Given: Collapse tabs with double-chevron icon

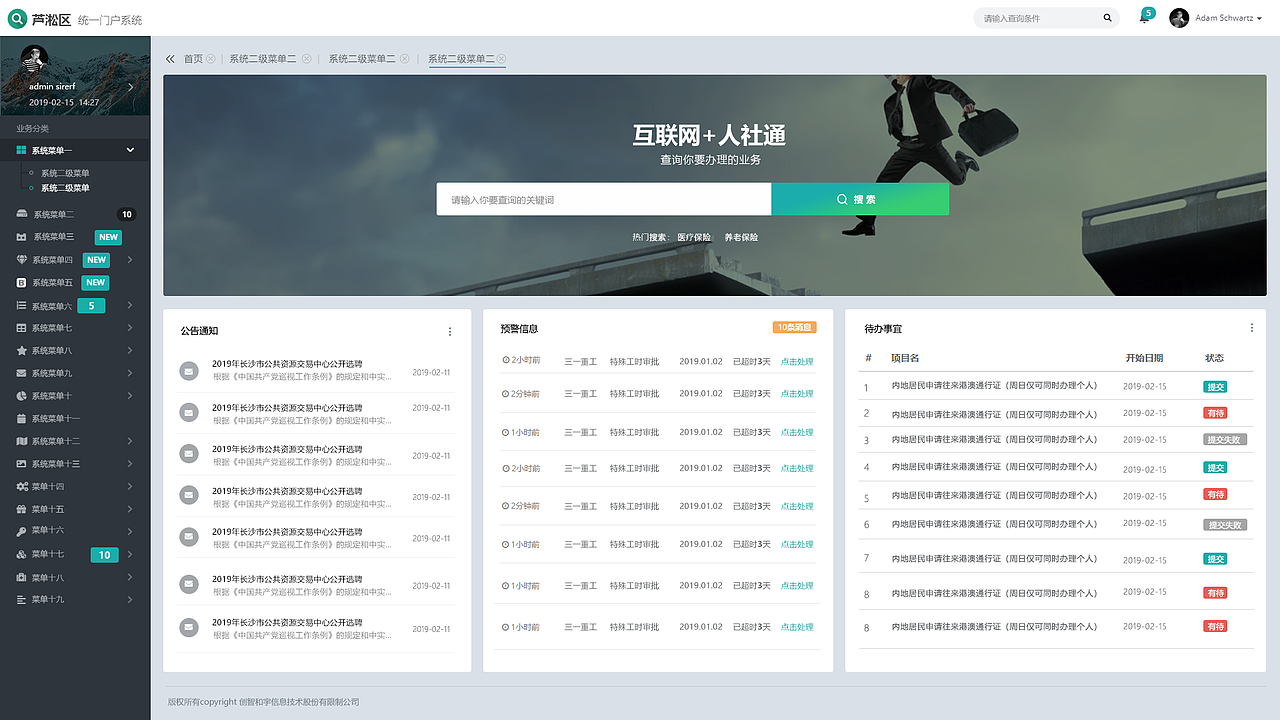Looking at the screenshot, I should point(170,59).
